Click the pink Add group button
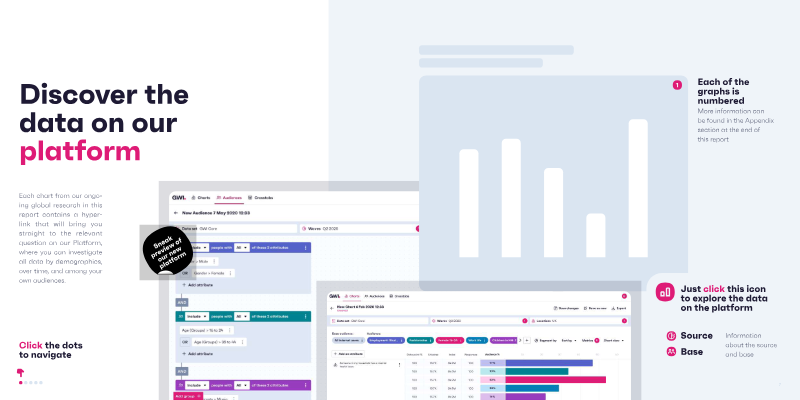Viewport: 800px width, 400px height. 188,396
